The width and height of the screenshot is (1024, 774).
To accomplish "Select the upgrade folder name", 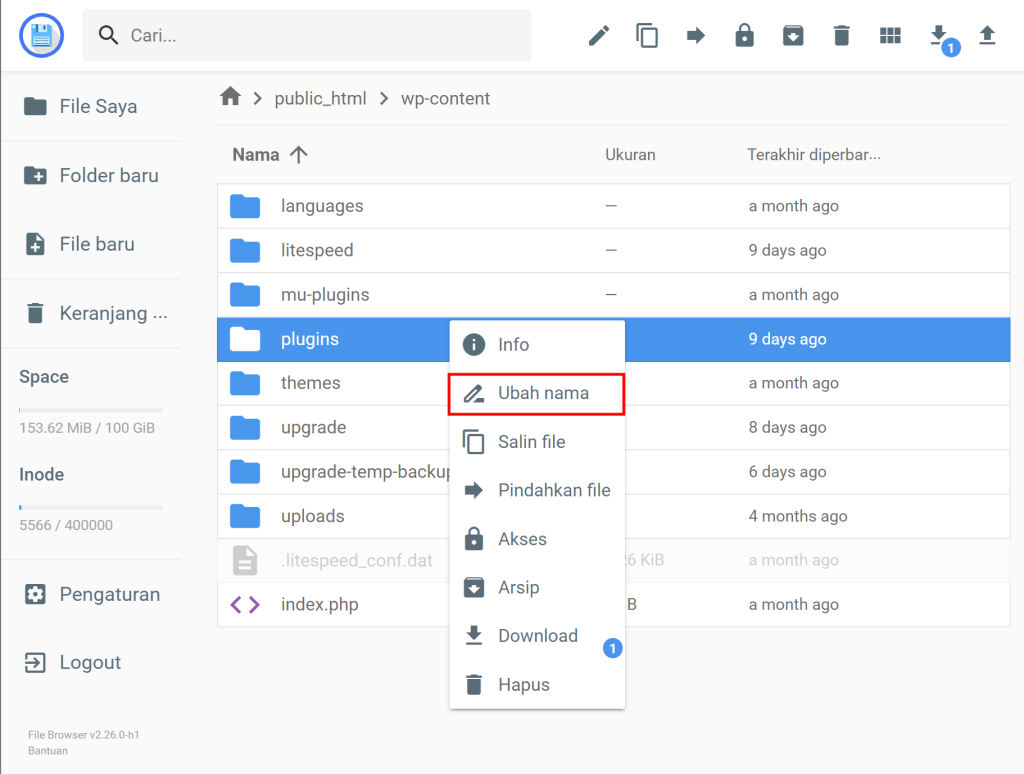I will click(313, 427).
